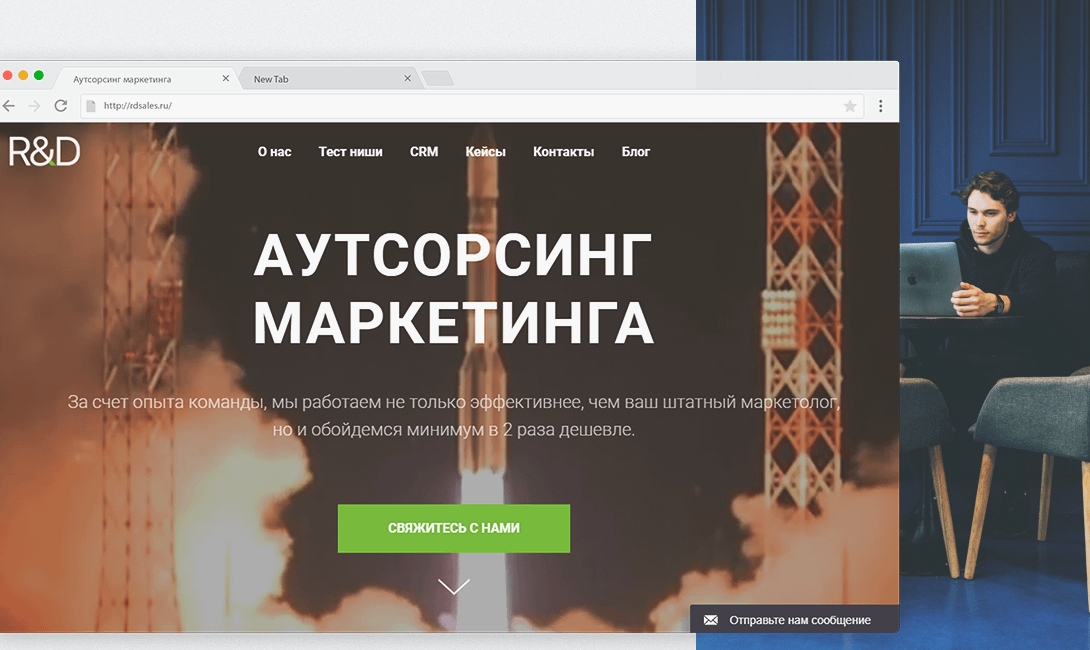Open the Контакты menu item

564,152
